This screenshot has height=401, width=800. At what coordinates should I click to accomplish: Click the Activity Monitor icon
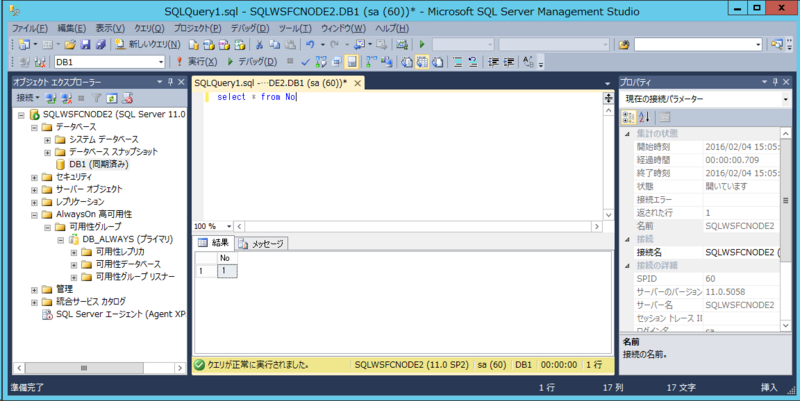[402, 45]
